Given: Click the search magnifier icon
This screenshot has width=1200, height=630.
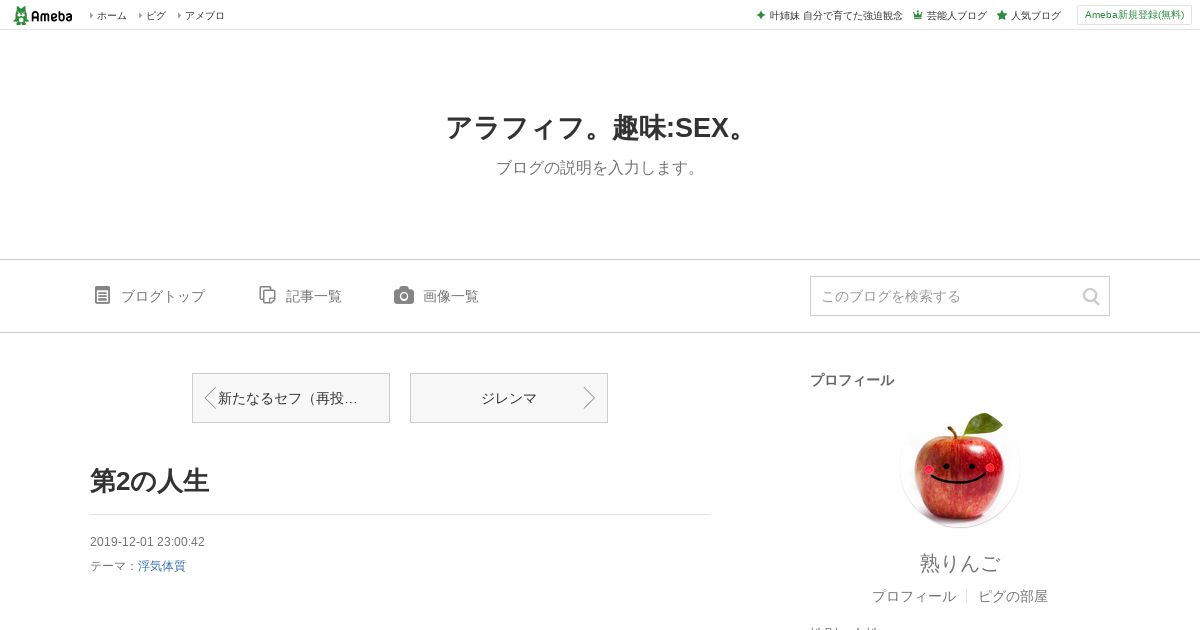Looking at the screenshot, I should point(1090,296).
